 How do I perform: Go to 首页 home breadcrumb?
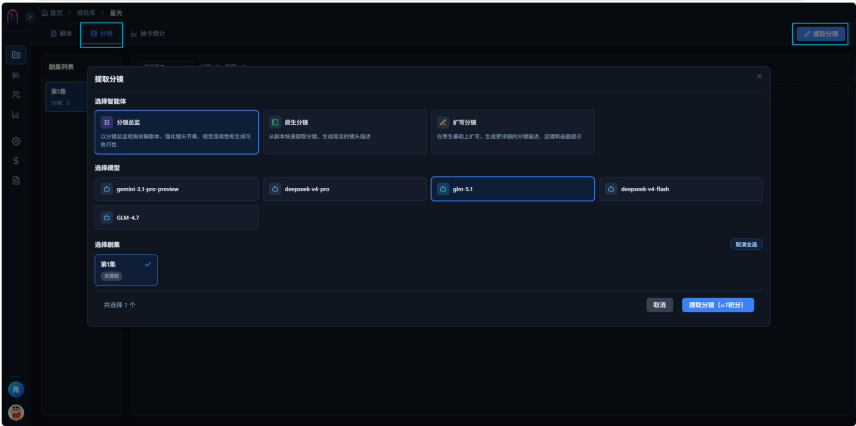pyautogui.click(x=52, y=13)
